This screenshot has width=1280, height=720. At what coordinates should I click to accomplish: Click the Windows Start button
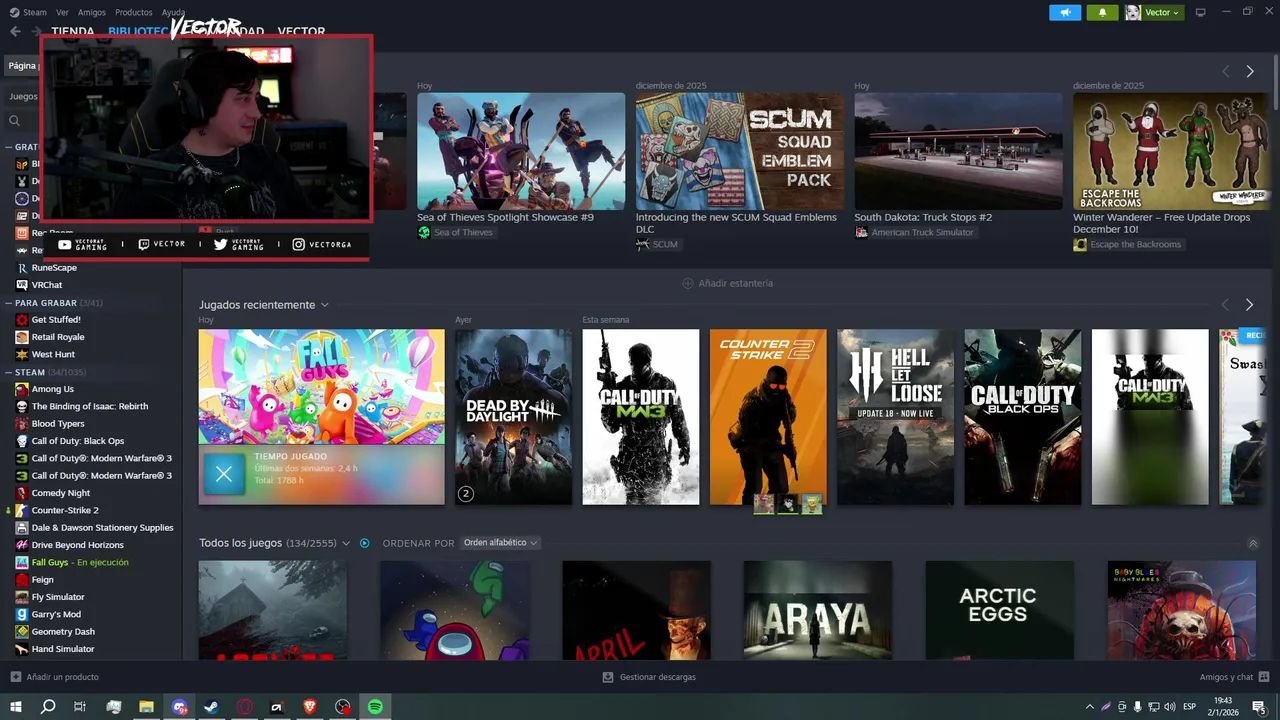(x=15, y=707)
